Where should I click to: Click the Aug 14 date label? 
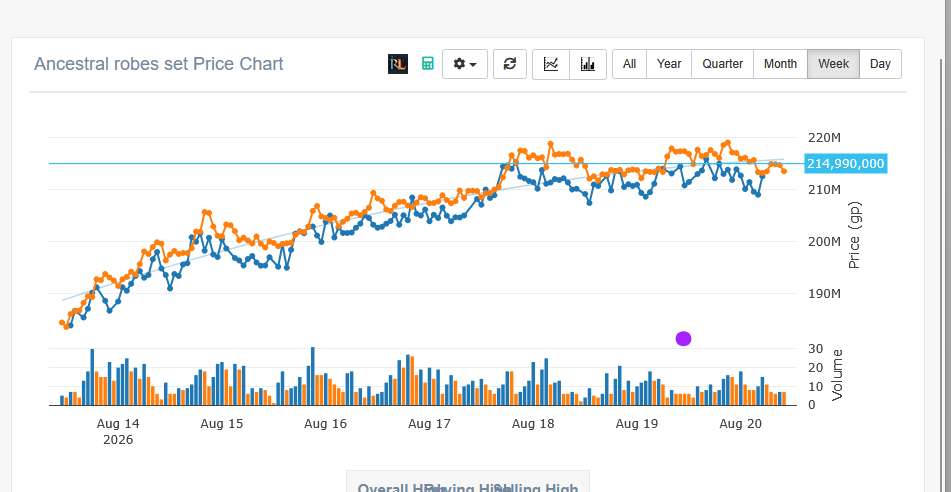(x=118, y=423)
